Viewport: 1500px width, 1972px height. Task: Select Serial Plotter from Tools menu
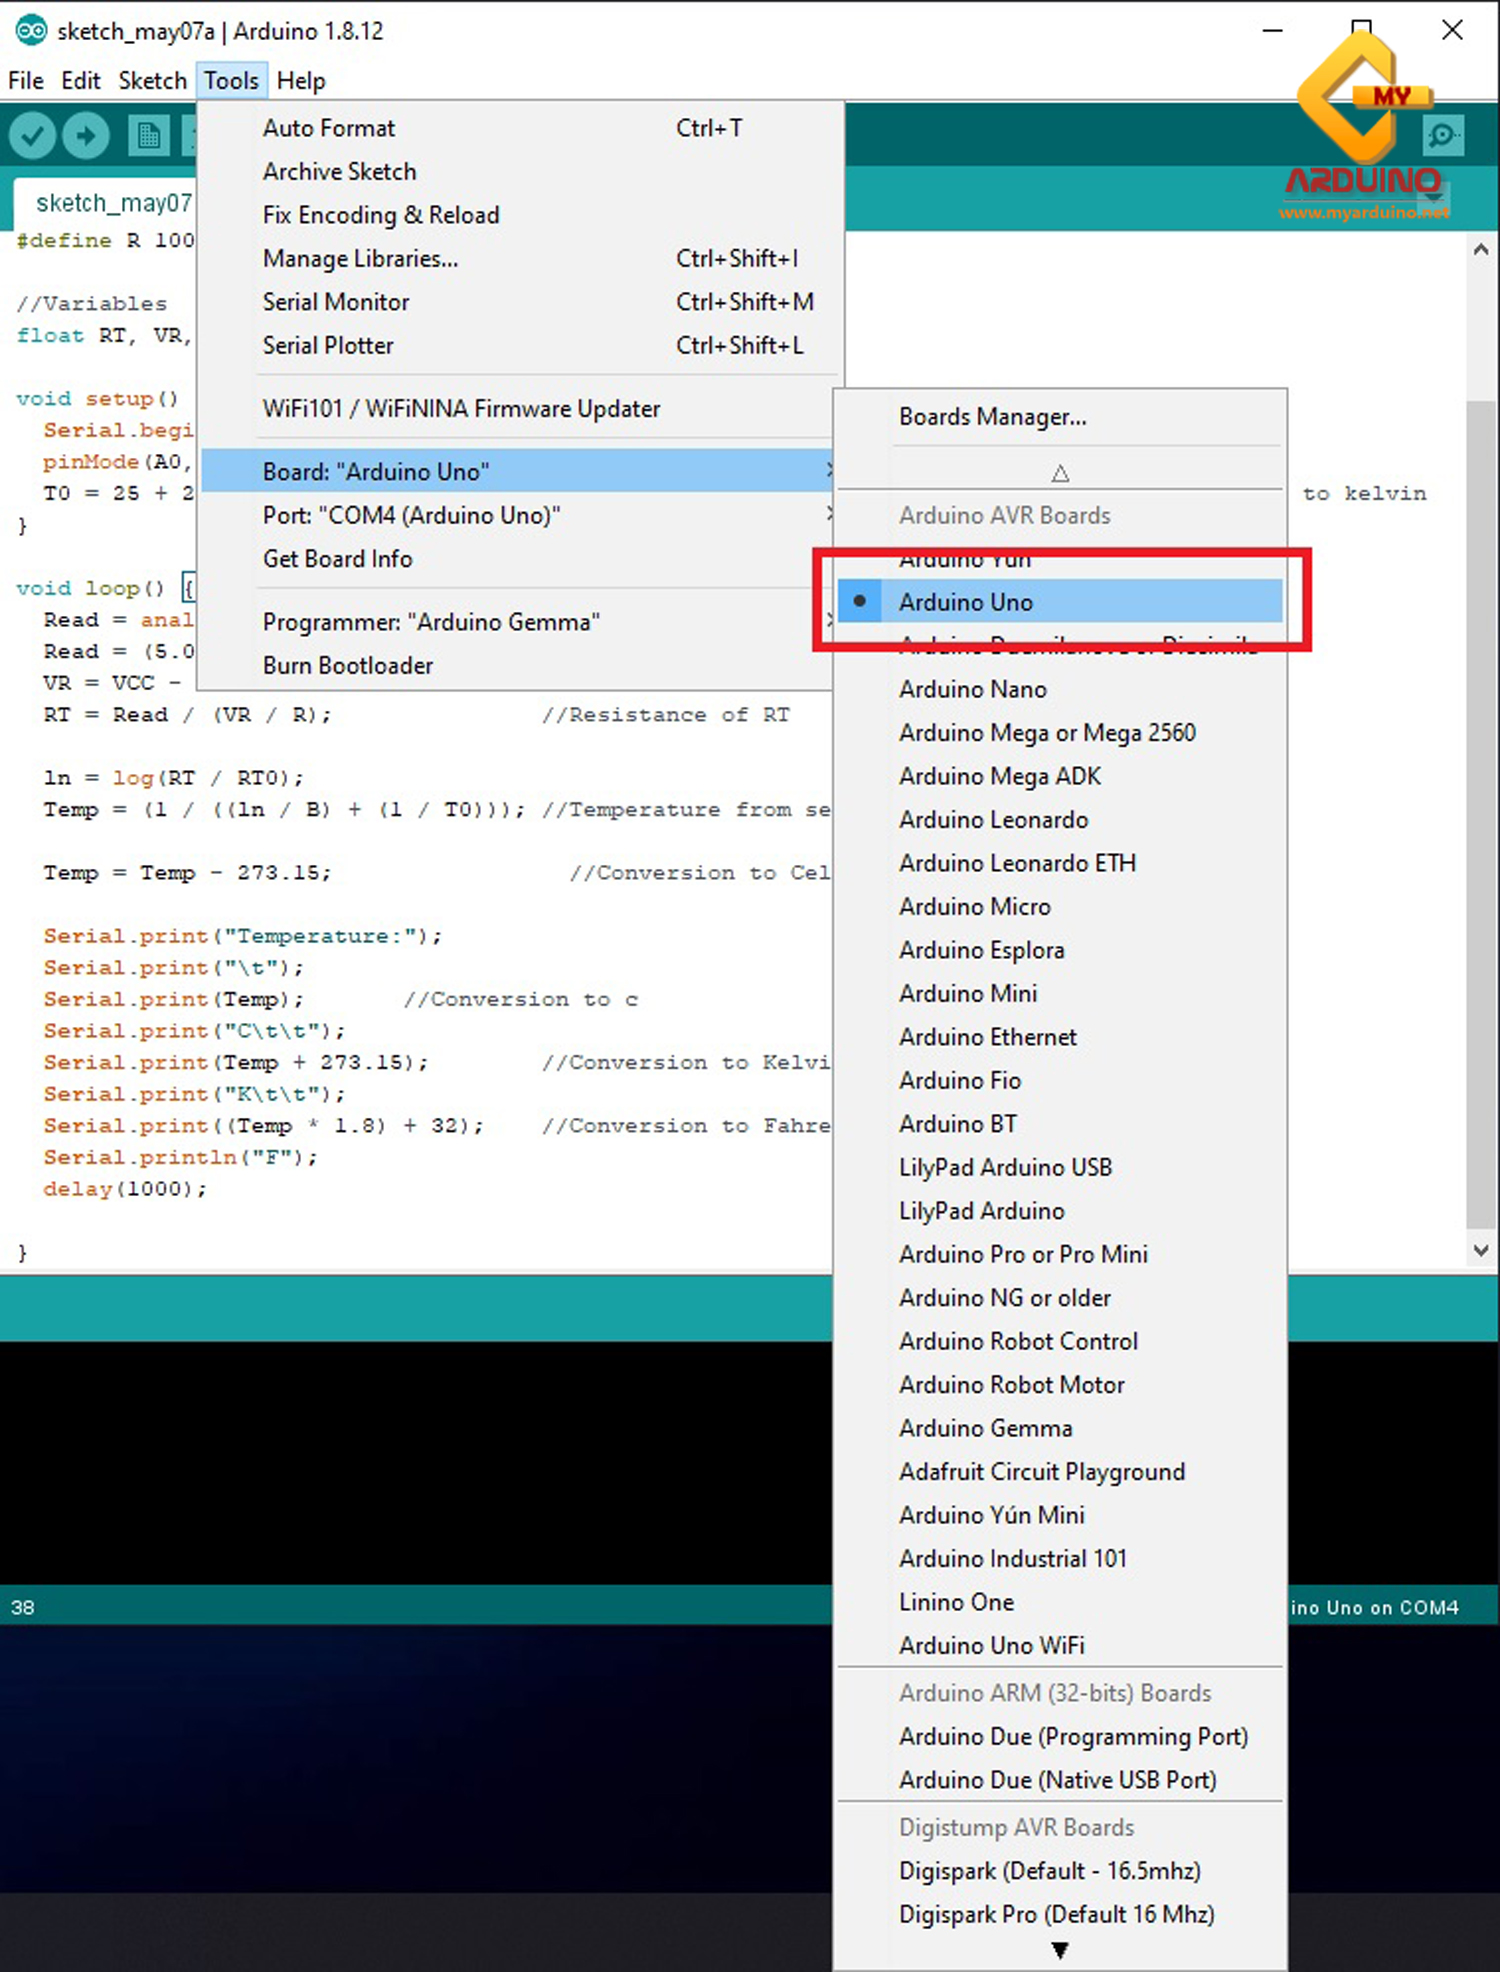pos(328,345)
